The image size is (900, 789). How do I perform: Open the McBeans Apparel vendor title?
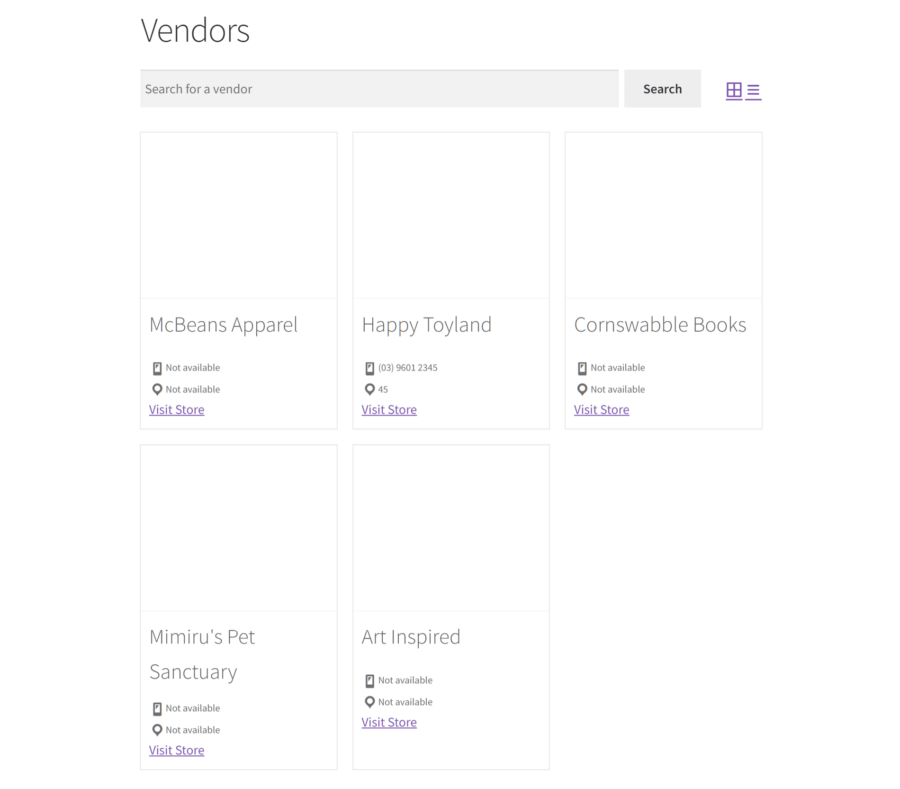tap(223, 324)
